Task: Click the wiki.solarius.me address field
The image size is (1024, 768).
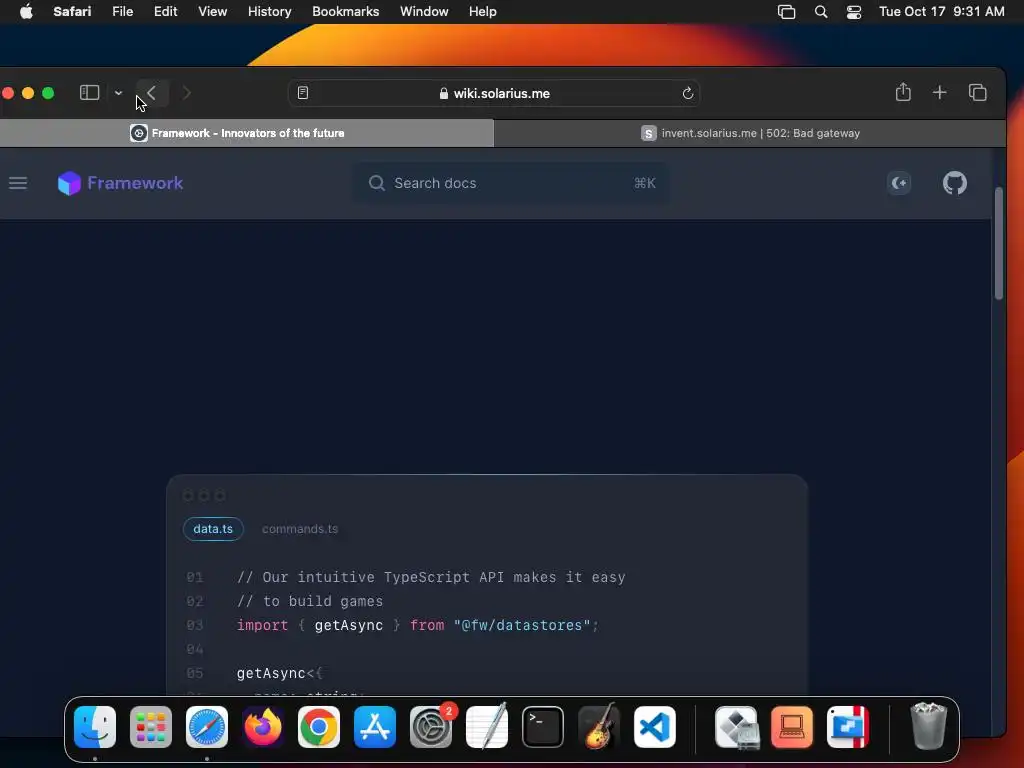Action: pyautogui.click(x=494, y=93)
